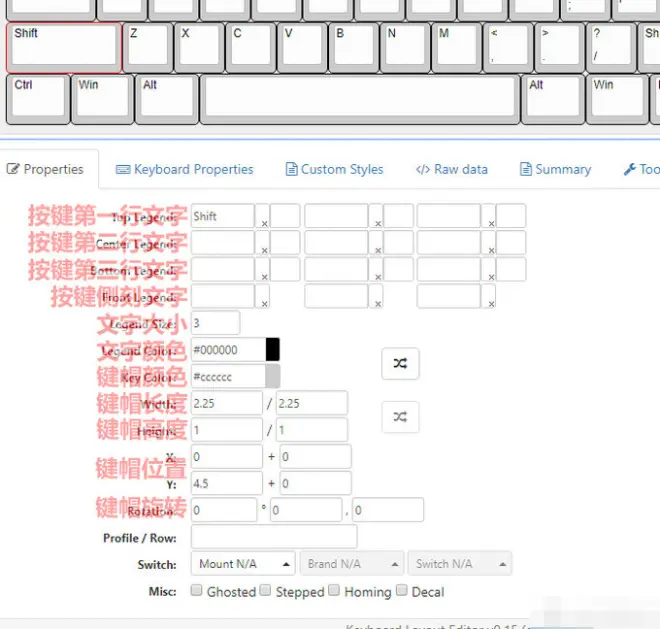The height and width of the screenshot is (629, 660).
Task: Select the Z key on keyboard
Action: click(x=148, y=48)
